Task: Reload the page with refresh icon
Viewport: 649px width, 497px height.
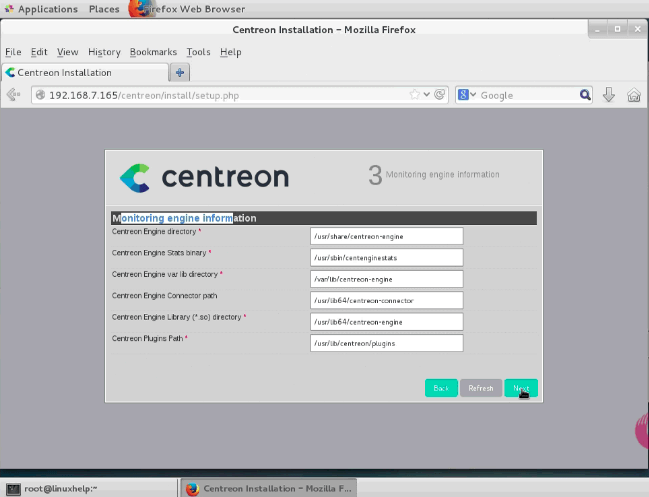Action: coord(440,95)
